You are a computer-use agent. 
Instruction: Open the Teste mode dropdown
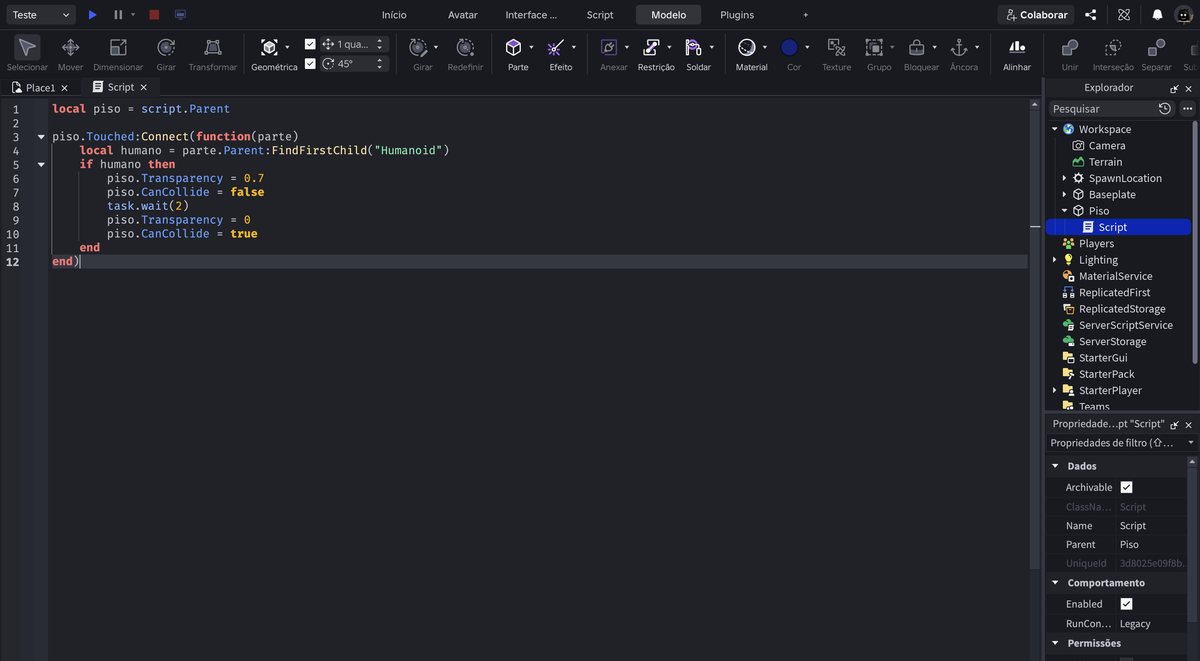[x=39, y=15]
